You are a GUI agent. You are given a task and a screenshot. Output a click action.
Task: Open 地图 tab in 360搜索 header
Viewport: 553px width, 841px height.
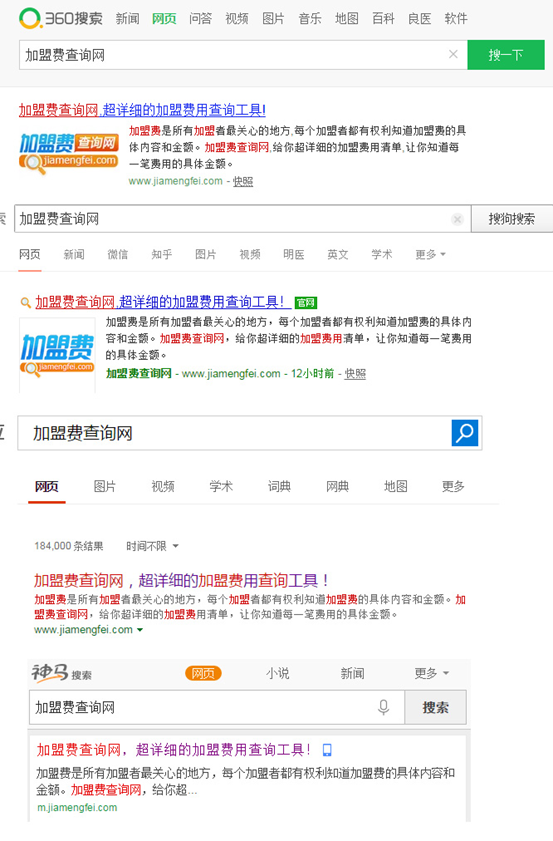click(x=346, y=19)
